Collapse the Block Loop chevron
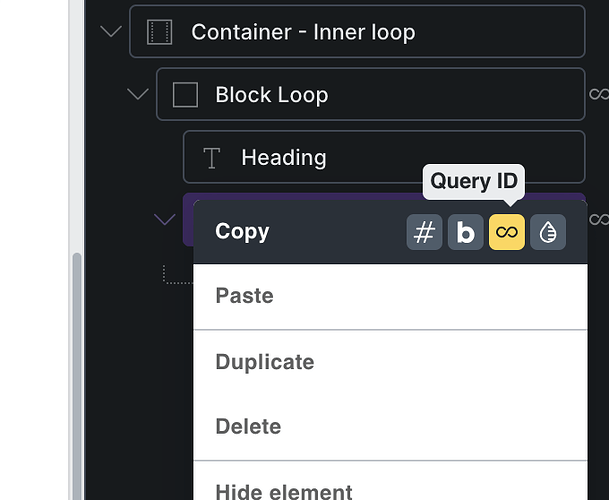The height and width of the screenshot is (500, 609). [x=138, y=95]
